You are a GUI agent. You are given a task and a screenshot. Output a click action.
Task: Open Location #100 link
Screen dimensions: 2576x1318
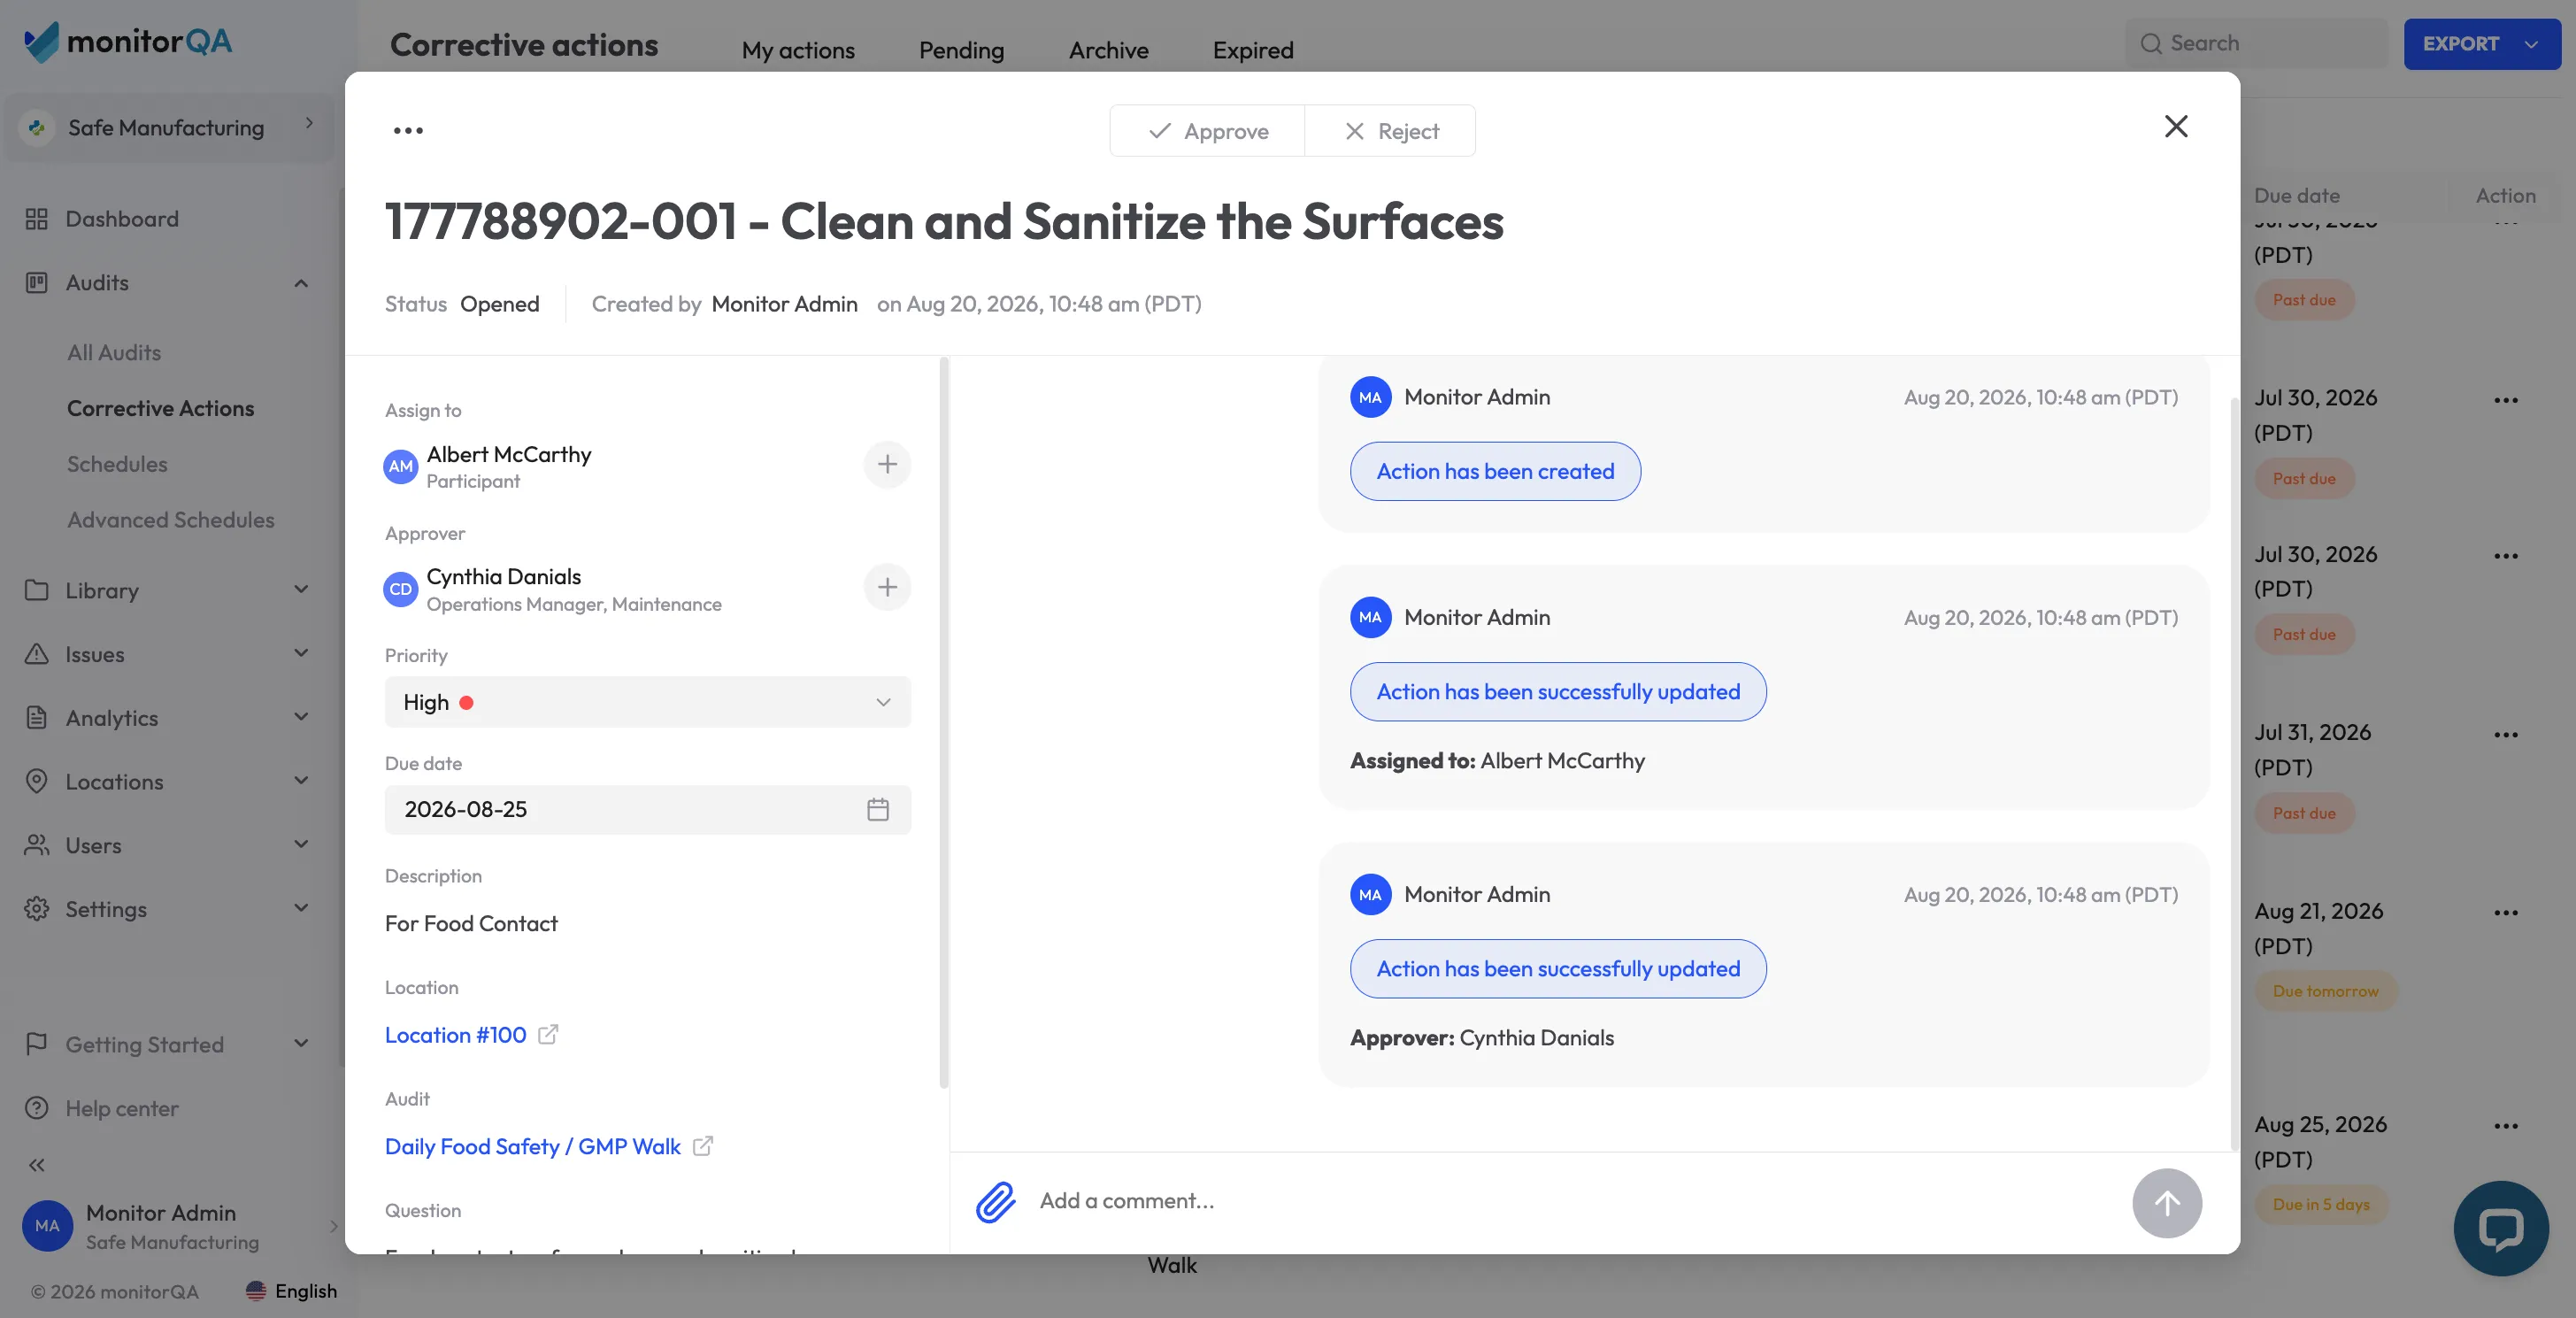pos(456,1035)
